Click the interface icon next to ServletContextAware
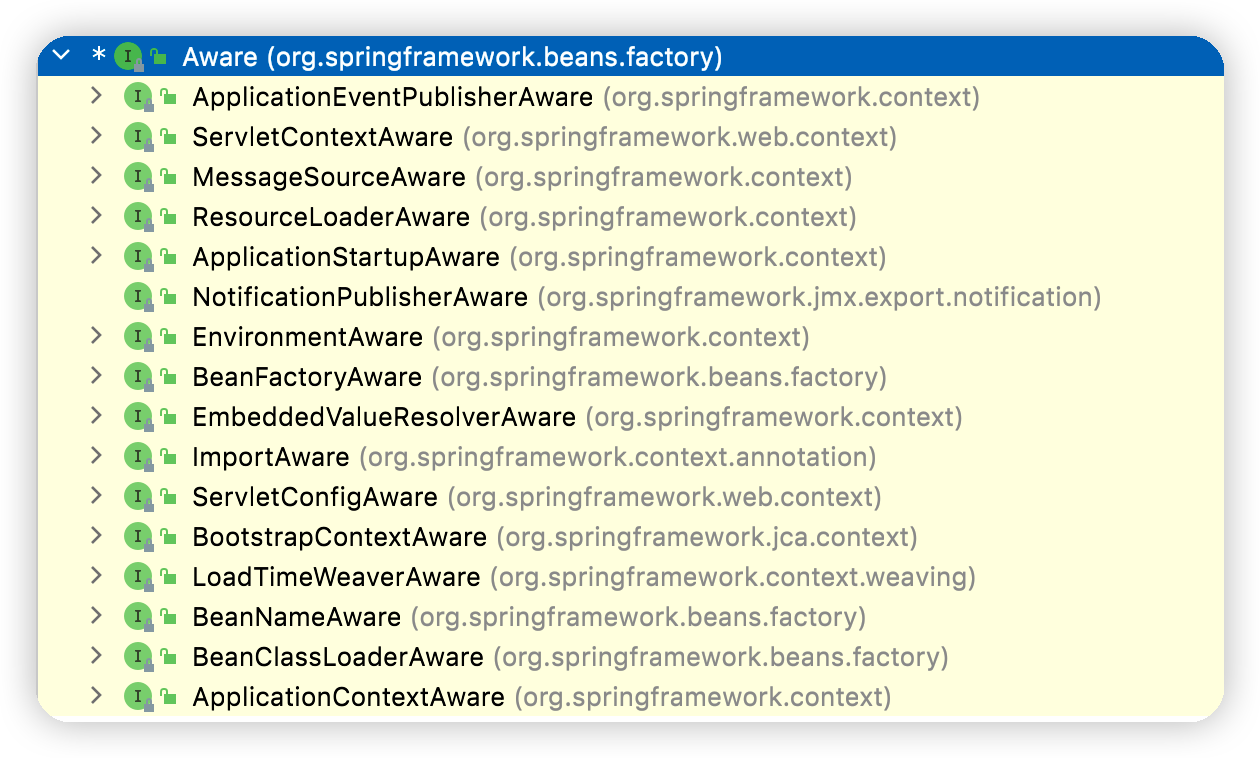Screen dimensions: 1260x758 pyautogui.click(x=136, y=137)
